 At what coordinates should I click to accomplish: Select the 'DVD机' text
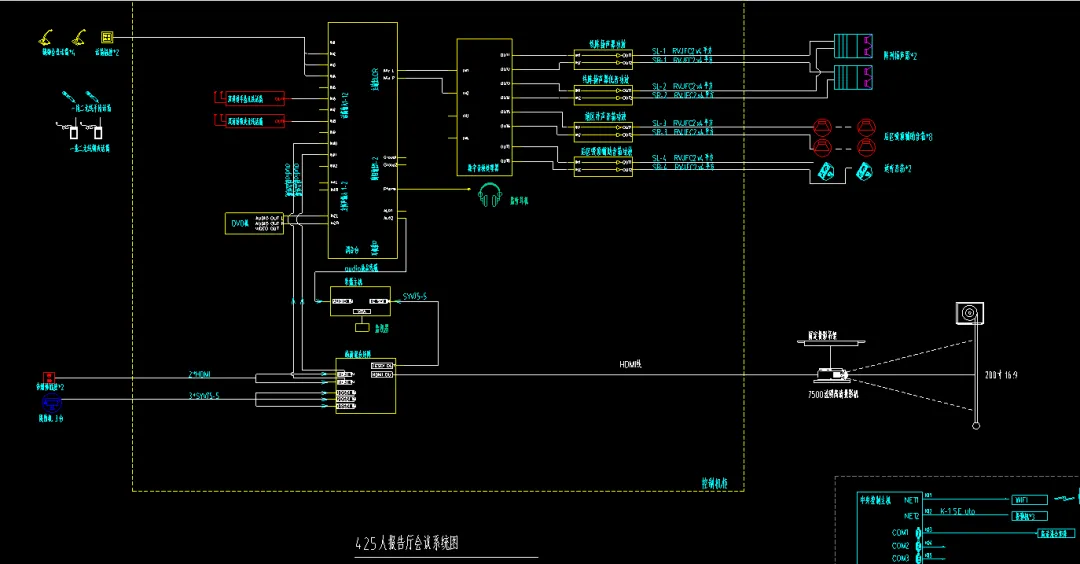[239, 224]
